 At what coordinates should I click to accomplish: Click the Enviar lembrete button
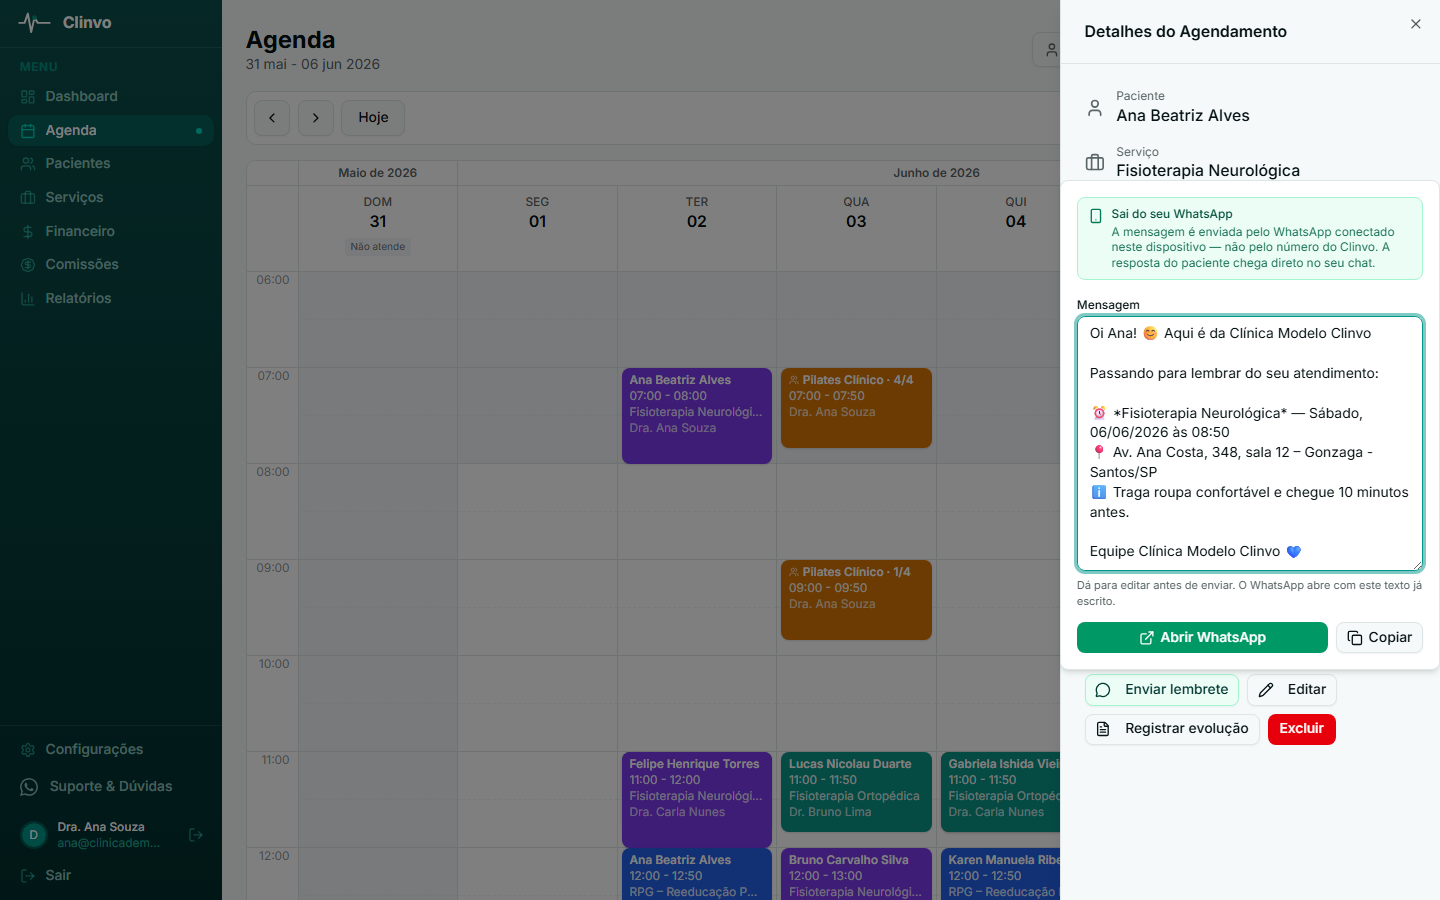[1162, 690]
